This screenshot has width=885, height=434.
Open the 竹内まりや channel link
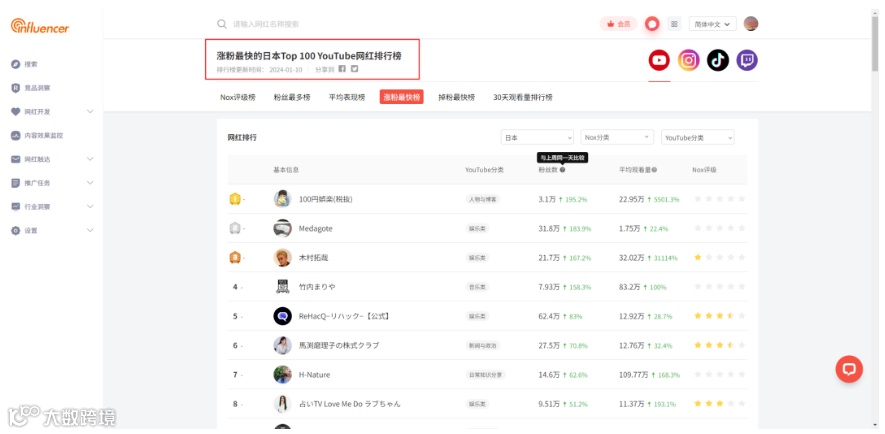point(317,287)
